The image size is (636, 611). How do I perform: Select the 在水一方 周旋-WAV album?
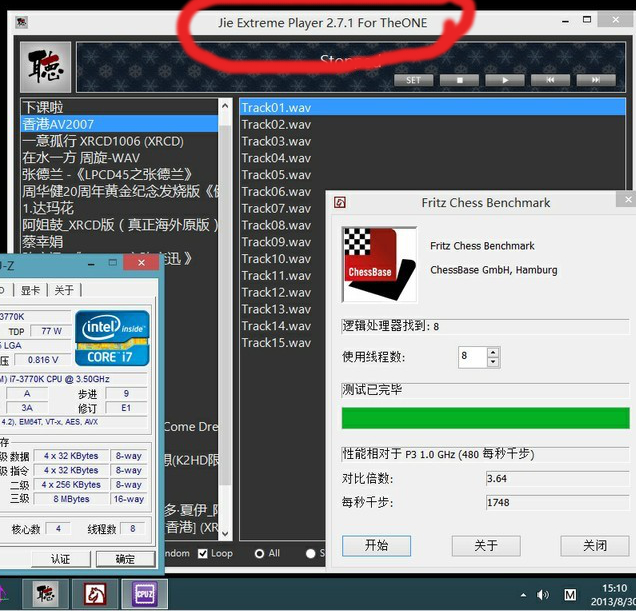(x=120, y=157)
